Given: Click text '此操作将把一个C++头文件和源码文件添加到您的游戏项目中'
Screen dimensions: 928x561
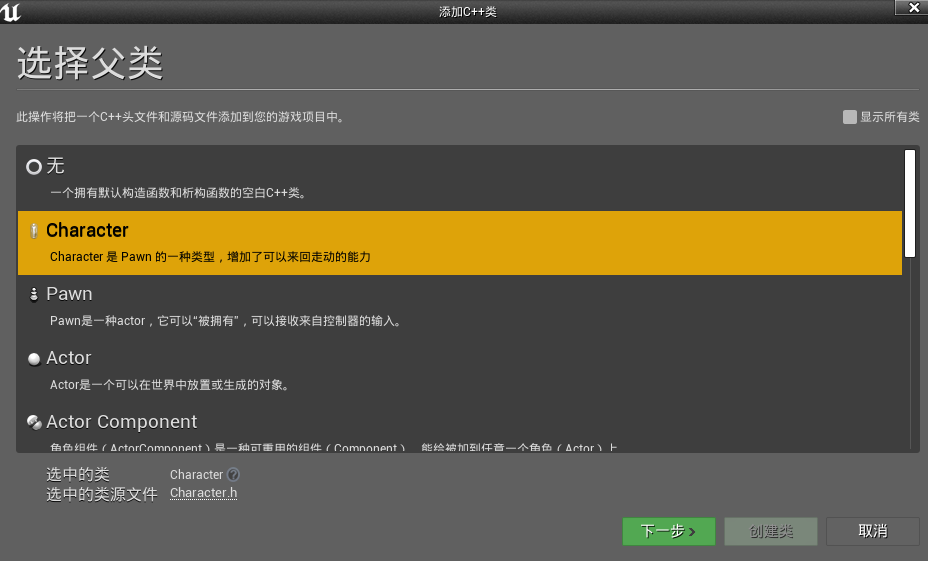Looking at the screenshot, I should pos(180,117).
